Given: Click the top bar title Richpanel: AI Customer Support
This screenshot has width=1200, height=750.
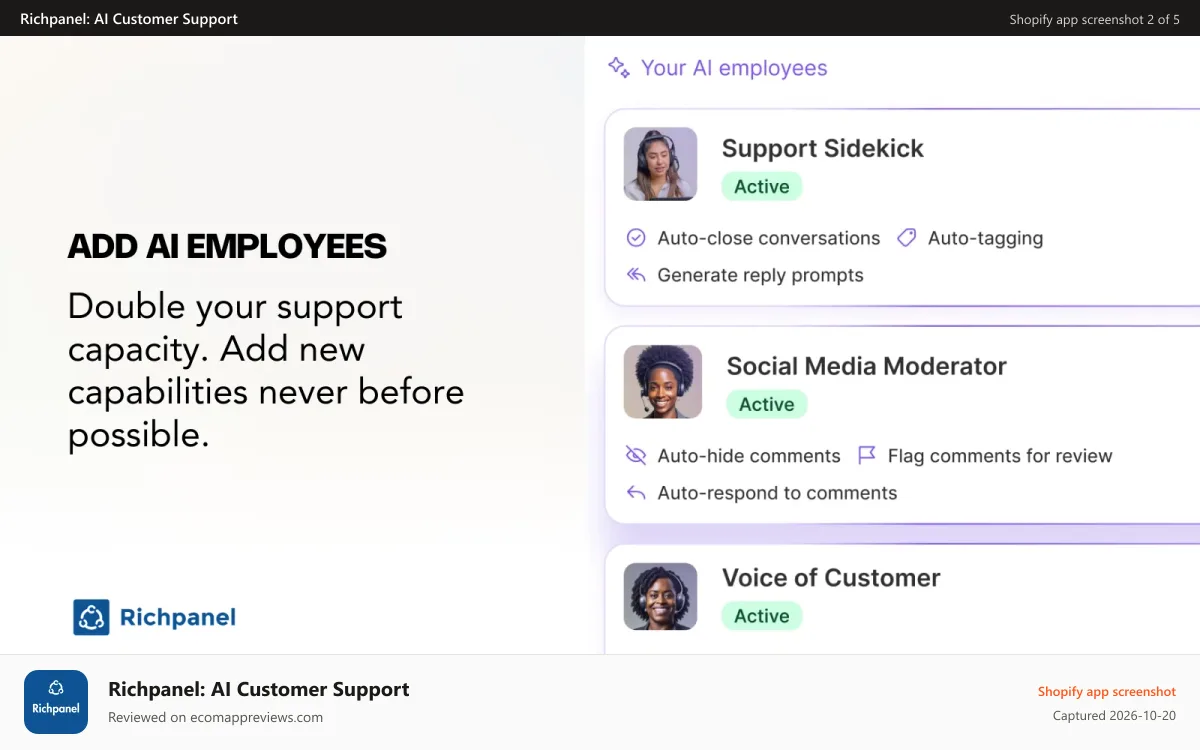Looking at the screenshot, I should pyautogui.click(x=129, y=19).
